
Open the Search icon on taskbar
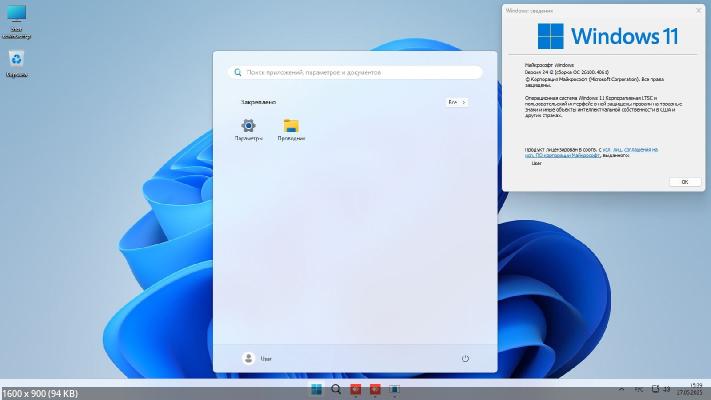pos(336,389)
